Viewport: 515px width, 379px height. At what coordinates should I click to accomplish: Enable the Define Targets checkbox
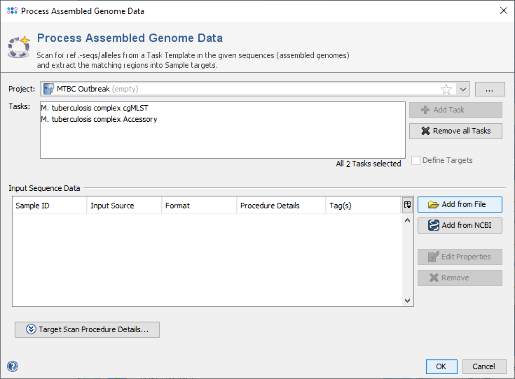(x=416, y=160)
